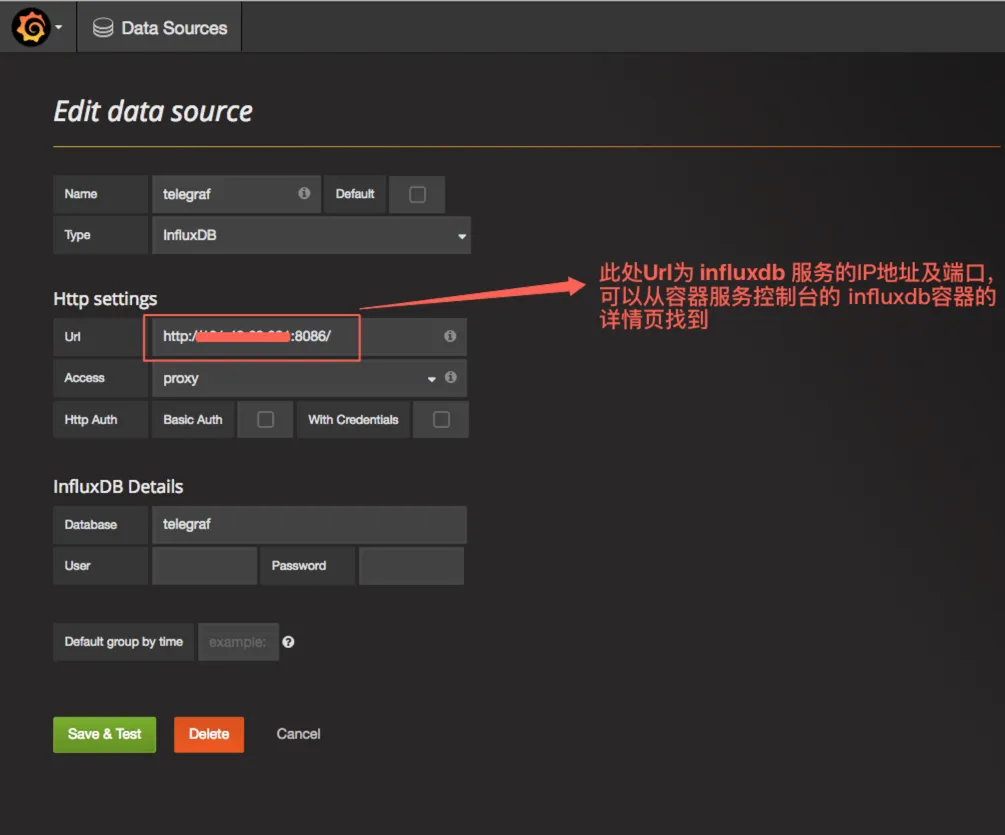
Task: Click the info icon beside Access dropdown
Action: (x=451, y=377)
